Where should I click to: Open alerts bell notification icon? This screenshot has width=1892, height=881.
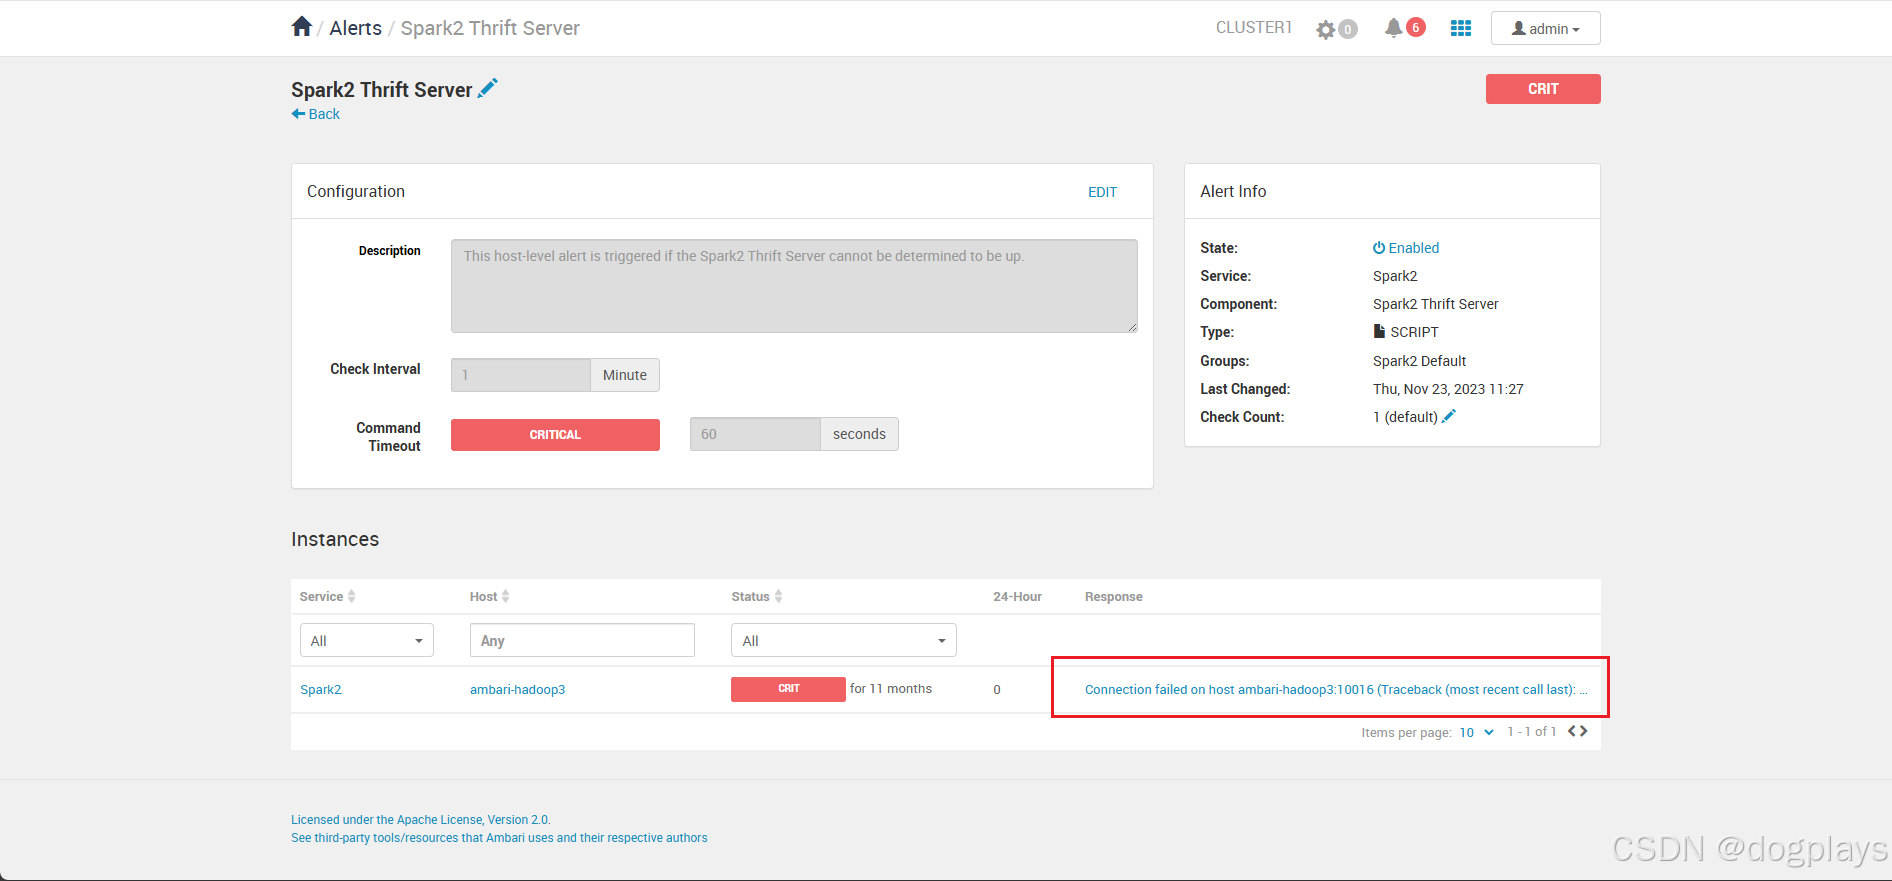click(x=1393, y=28)
